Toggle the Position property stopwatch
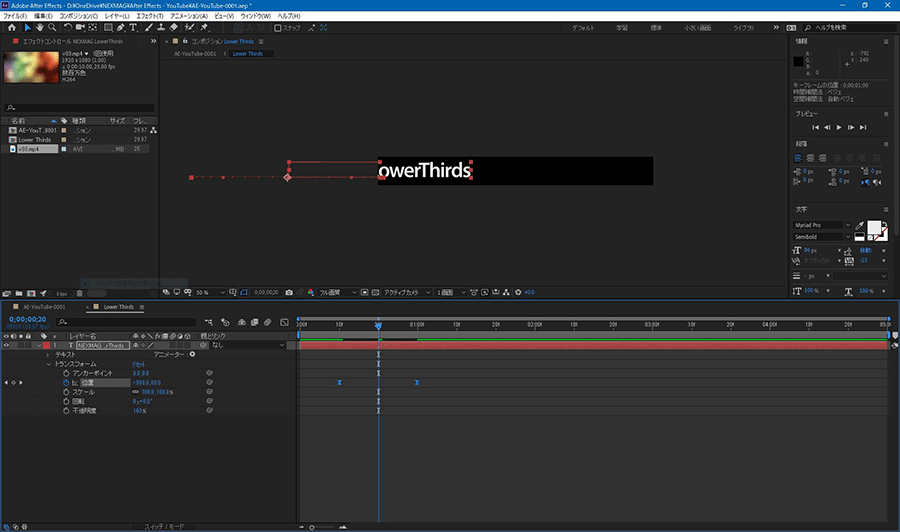 tap(66, 382)
